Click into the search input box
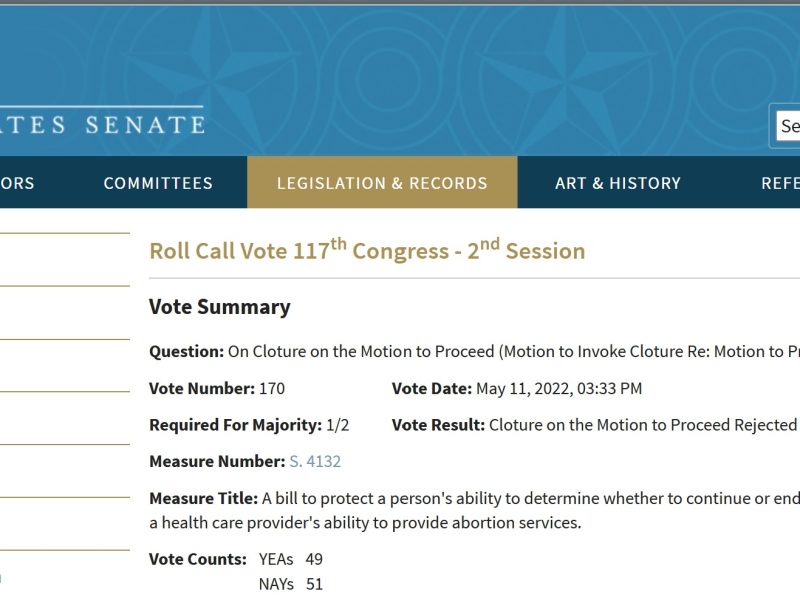 788,126
